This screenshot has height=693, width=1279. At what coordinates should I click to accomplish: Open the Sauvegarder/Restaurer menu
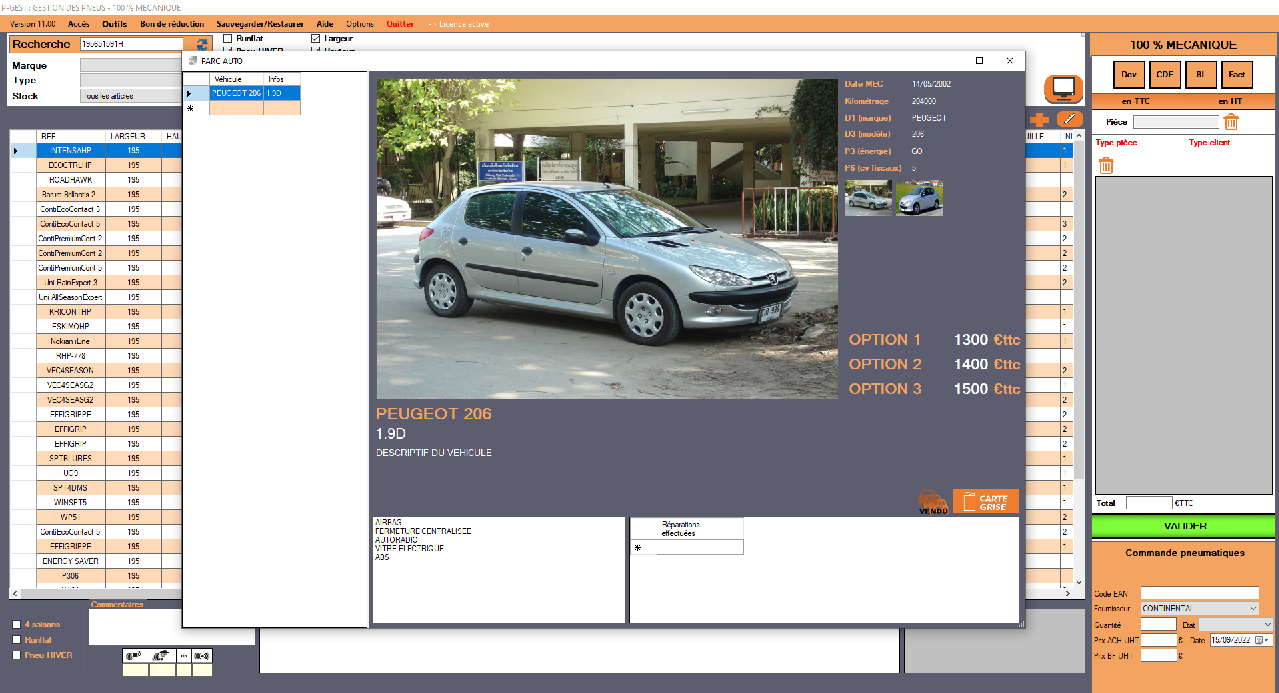click(x=260, y=23)
